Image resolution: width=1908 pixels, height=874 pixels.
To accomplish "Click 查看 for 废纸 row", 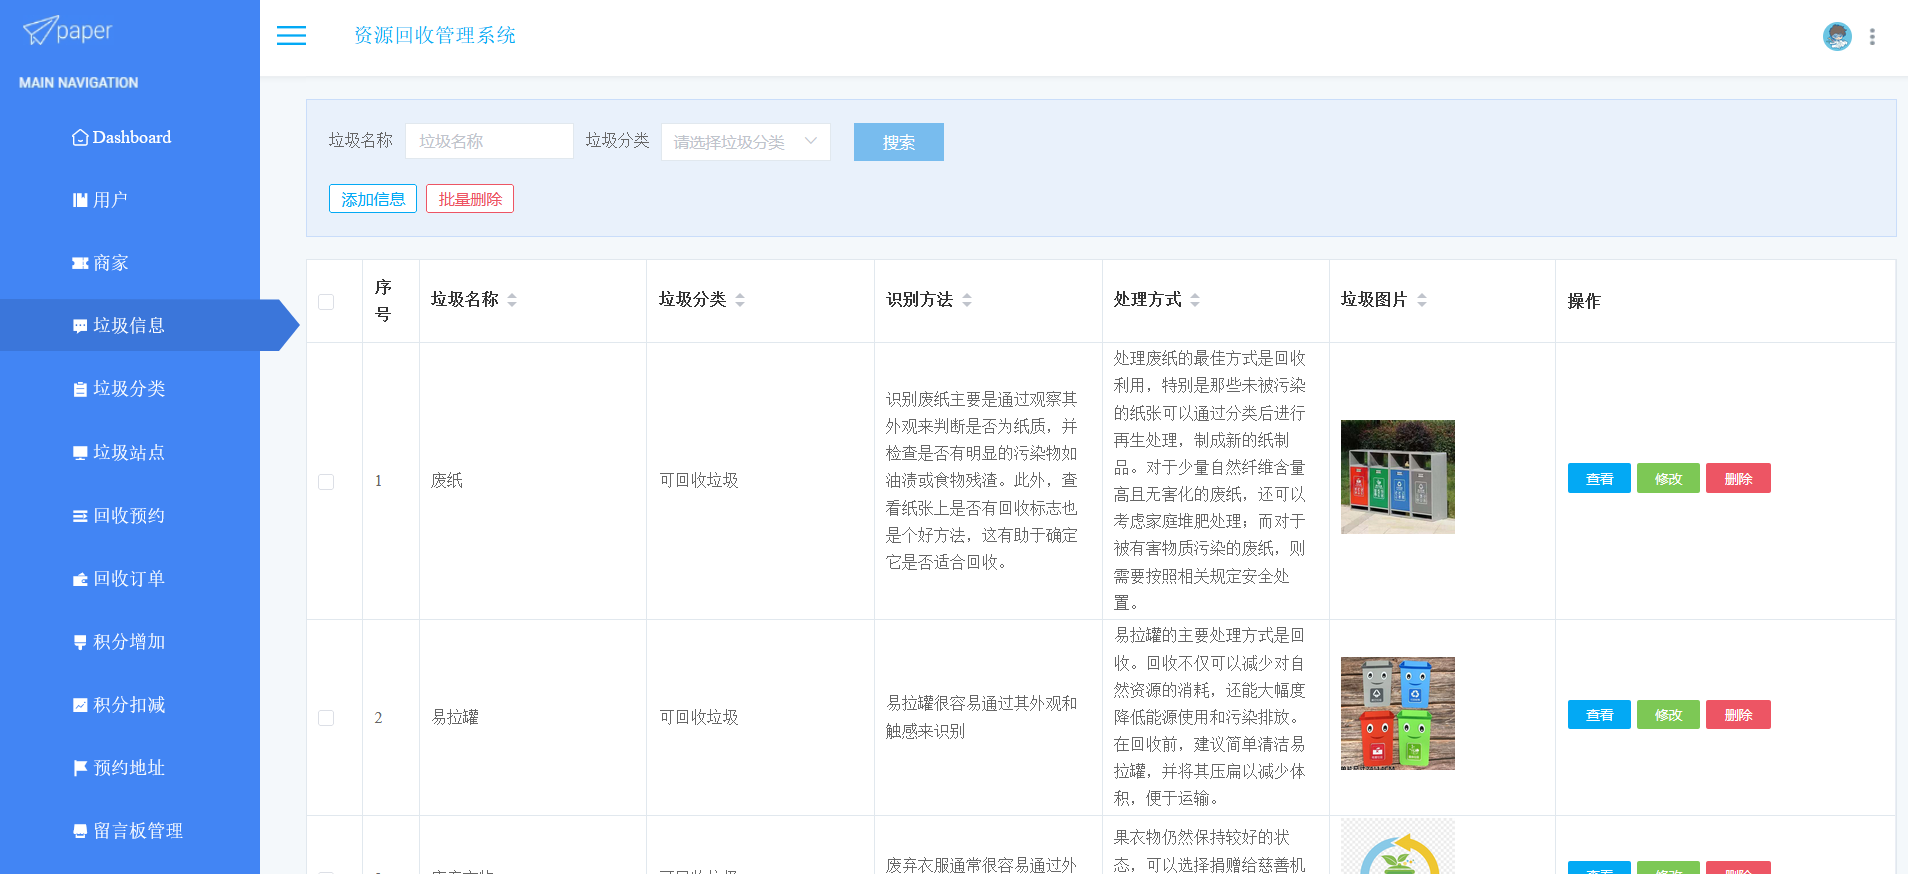I will [x=1599, y=478].
